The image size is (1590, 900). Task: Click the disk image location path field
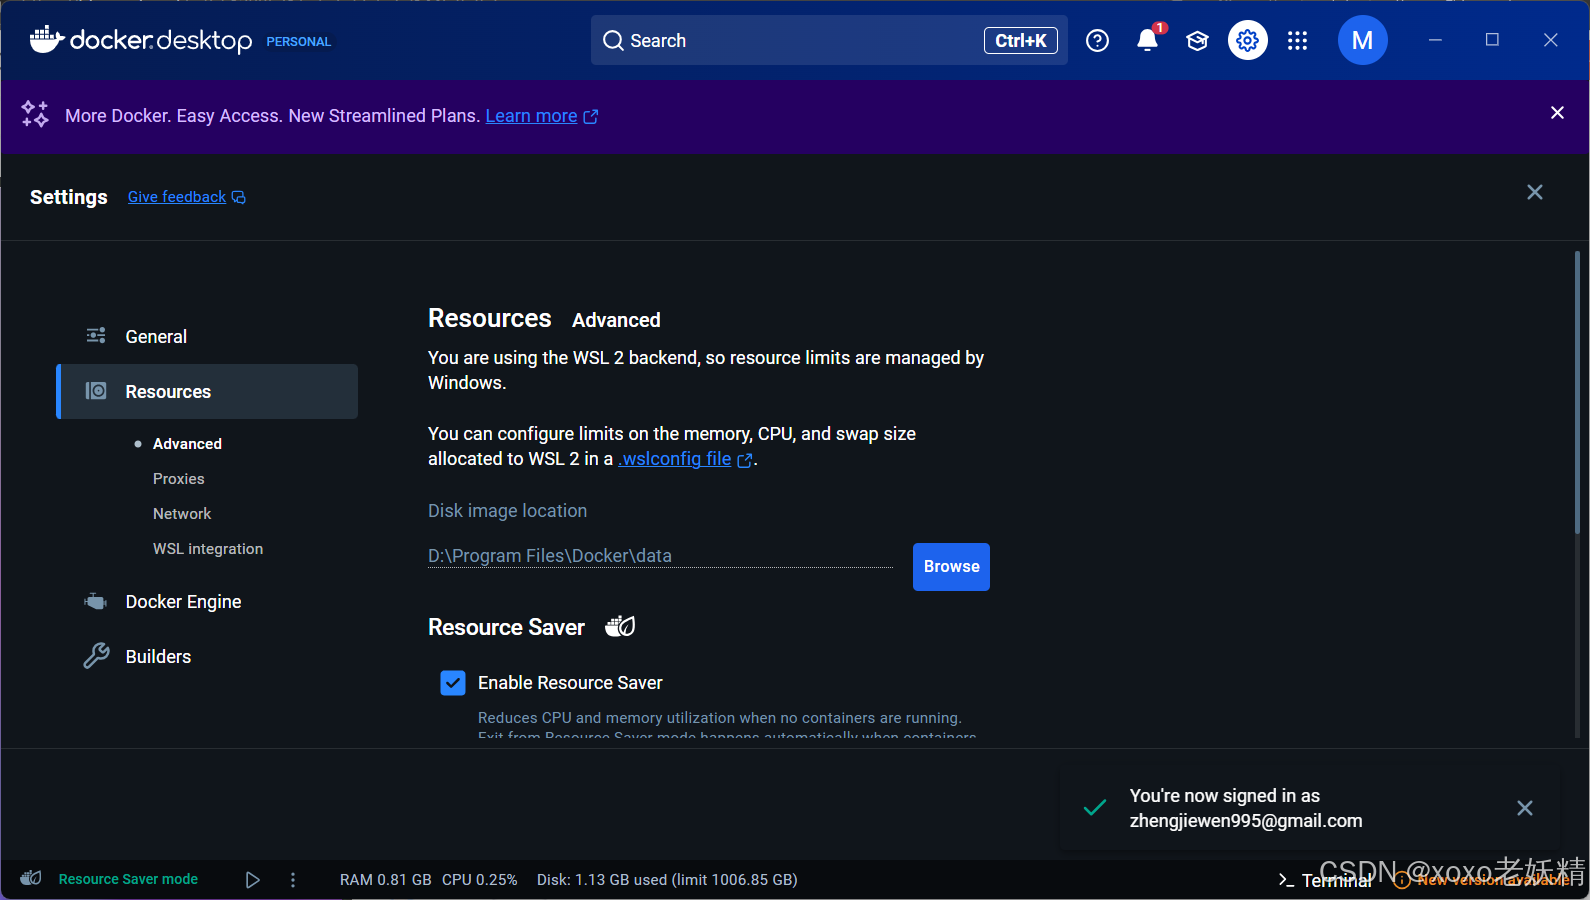click(660, 556)
